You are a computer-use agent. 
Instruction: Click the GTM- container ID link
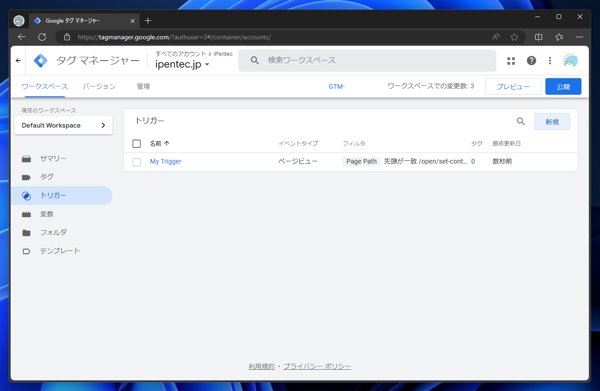[336, 86]
